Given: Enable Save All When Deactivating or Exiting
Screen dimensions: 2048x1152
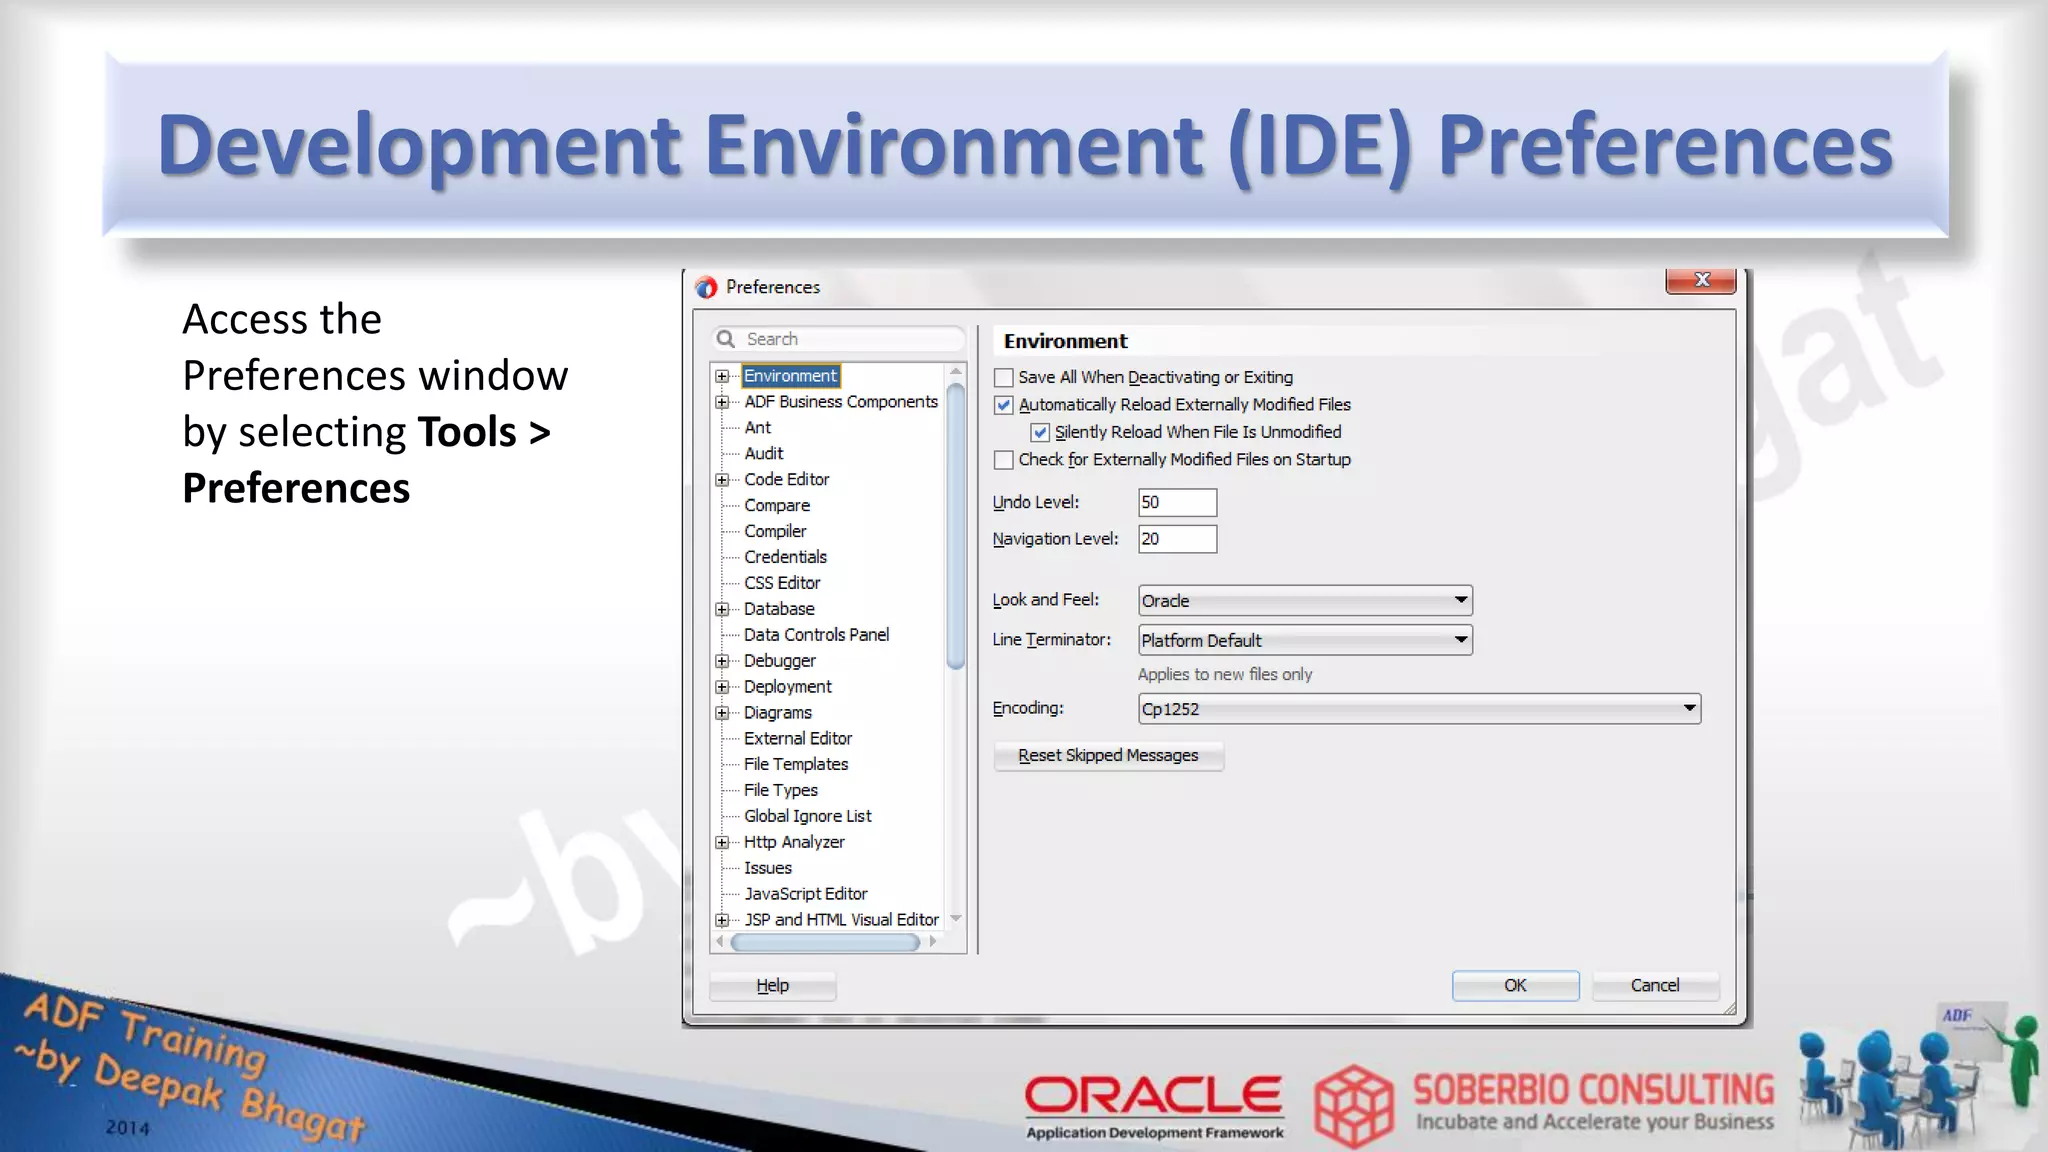Looking at the screenshot, I should point(1004,378).
